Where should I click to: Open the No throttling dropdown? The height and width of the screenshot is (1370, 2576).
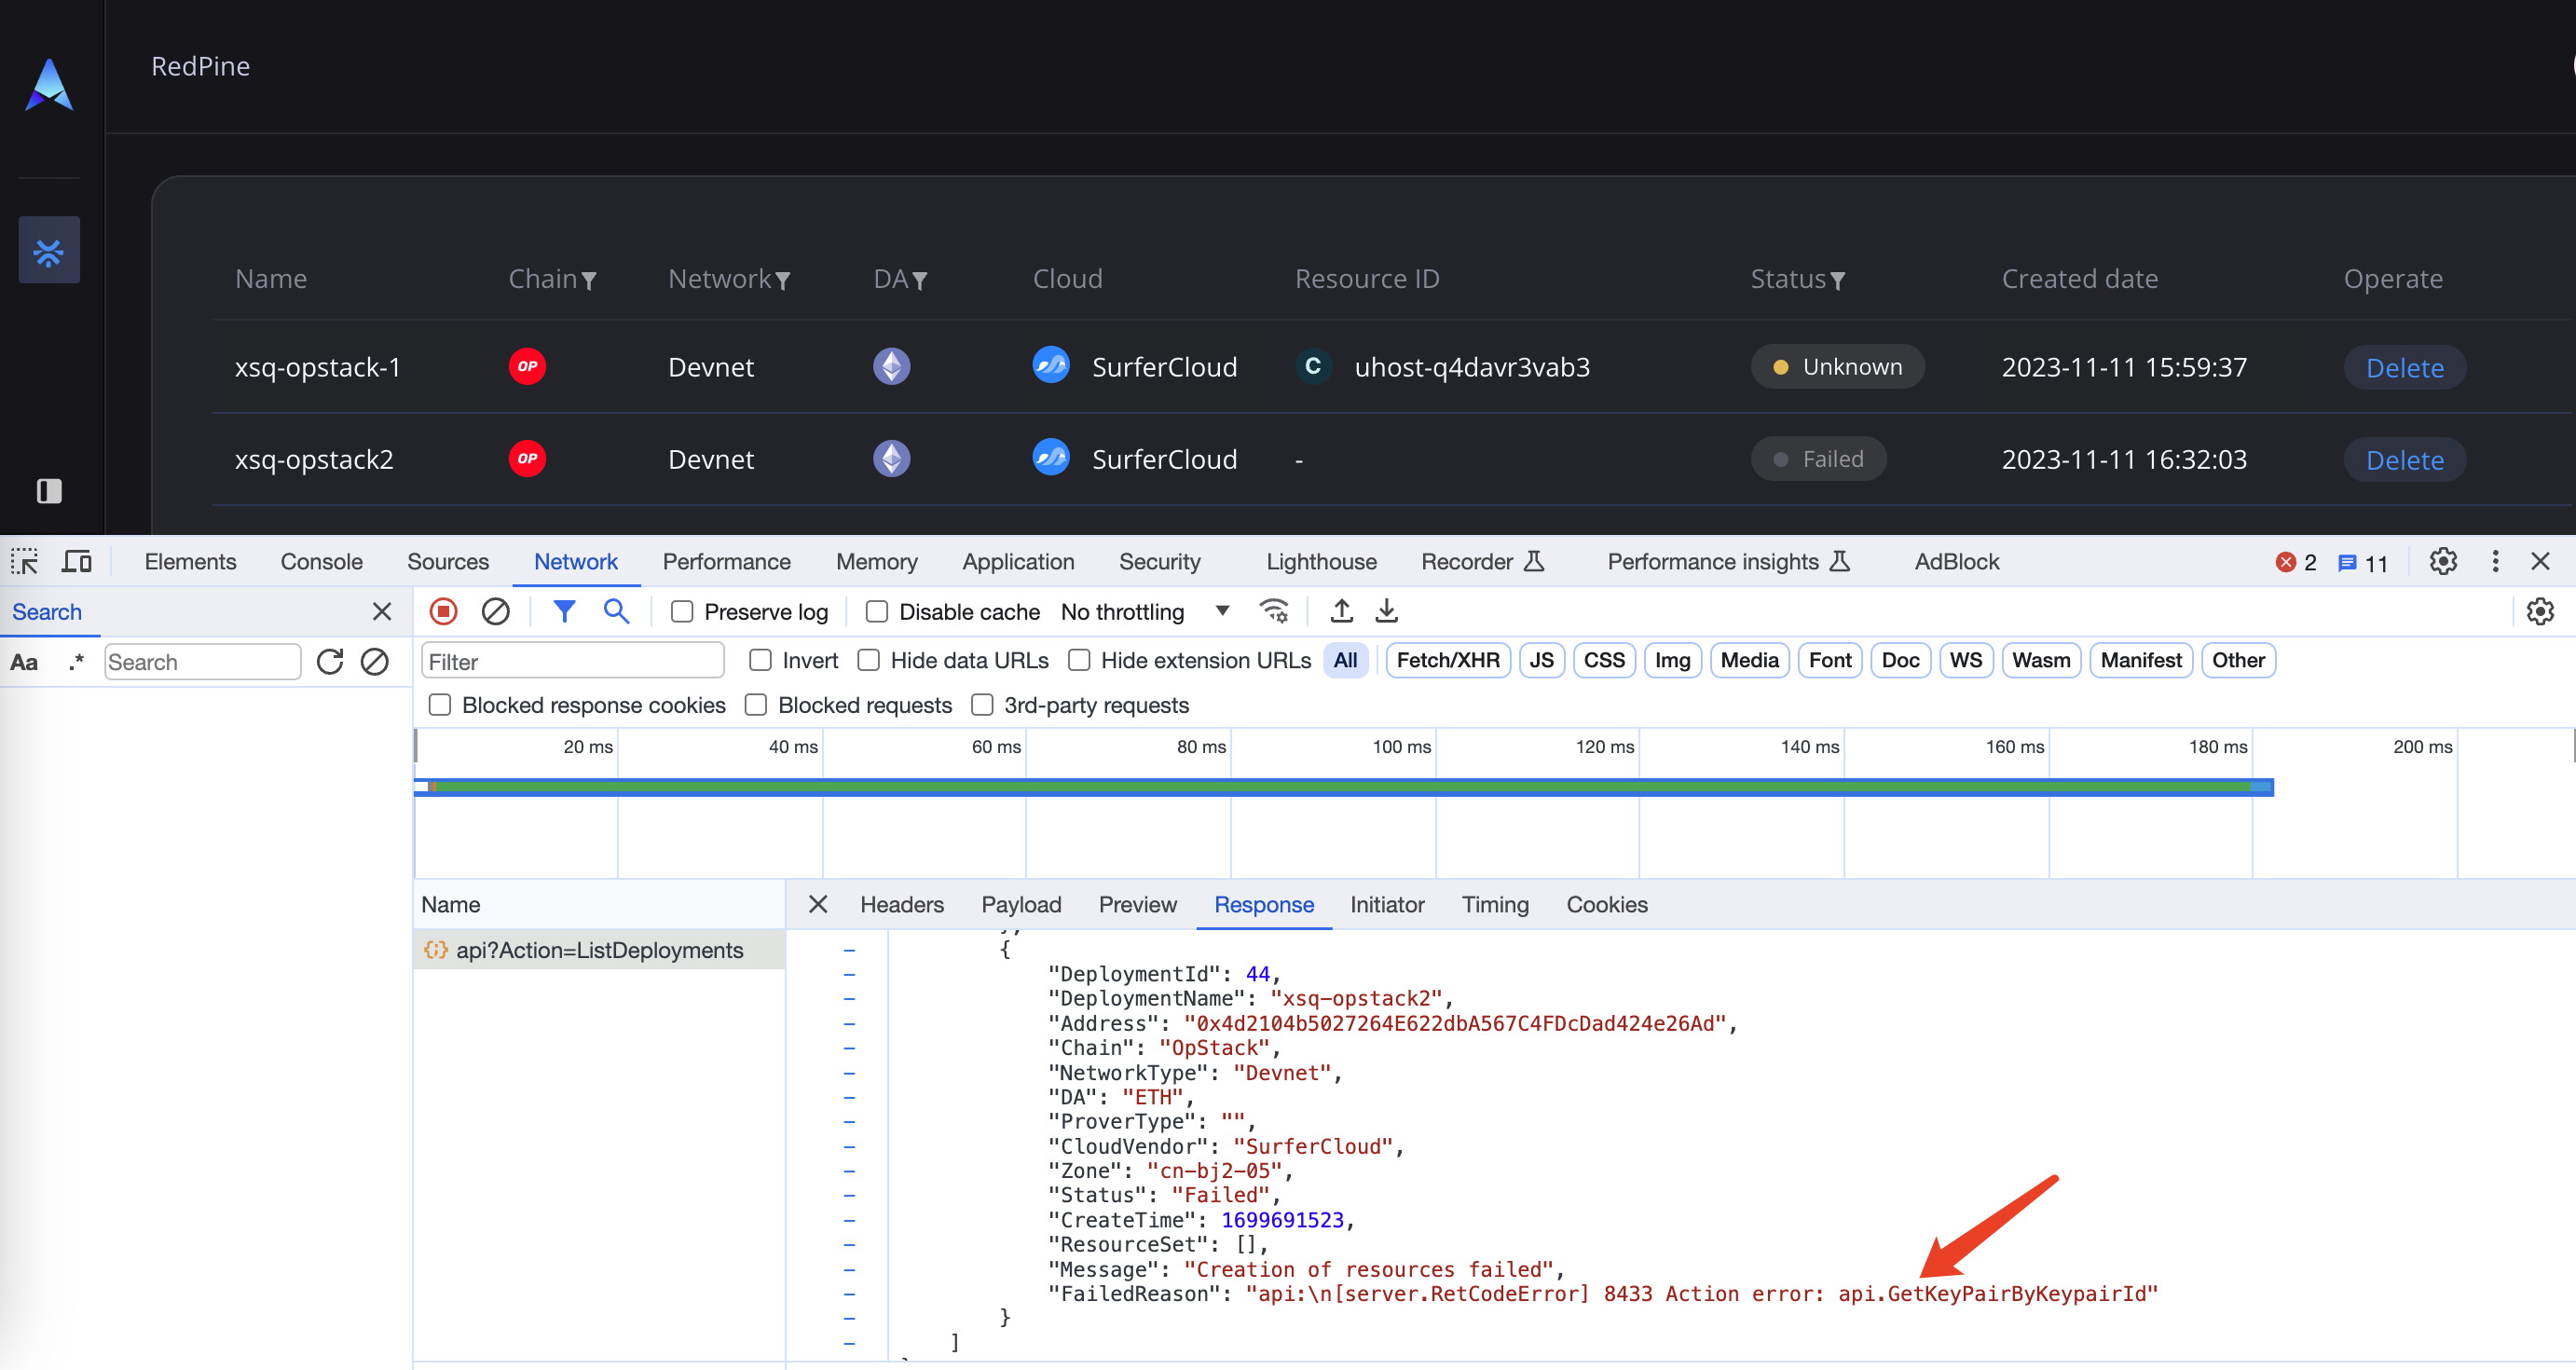pos(1144,612)
